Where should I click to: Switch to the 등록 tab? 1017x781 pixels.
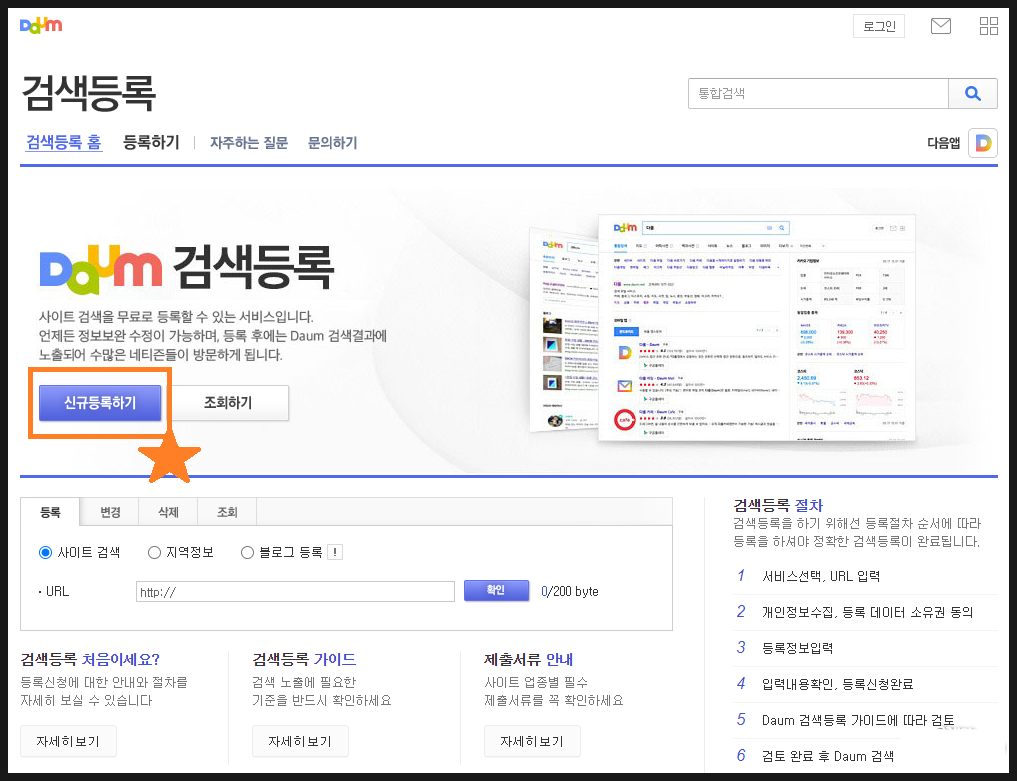coord(50,512)
